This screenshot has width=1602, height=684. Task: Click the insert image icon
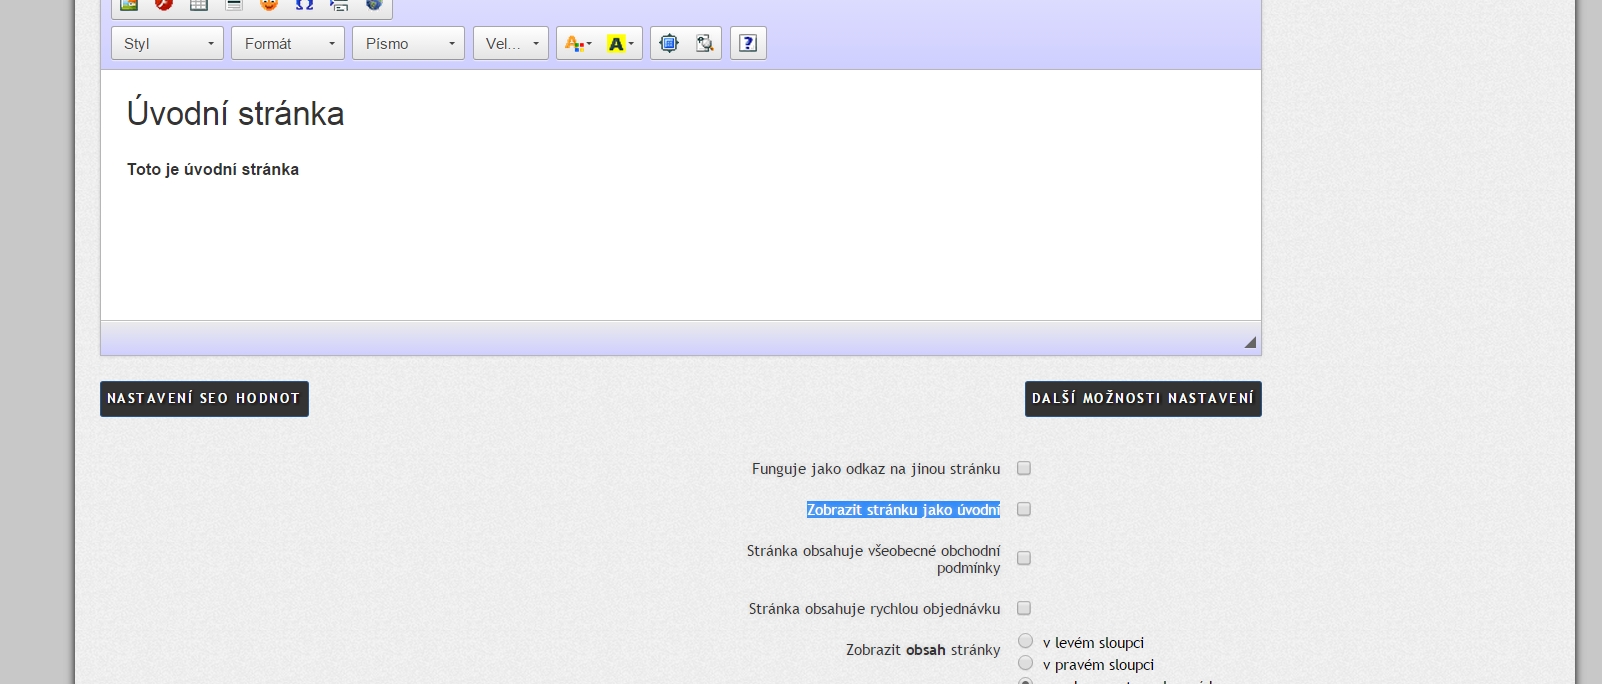point(129,5)
